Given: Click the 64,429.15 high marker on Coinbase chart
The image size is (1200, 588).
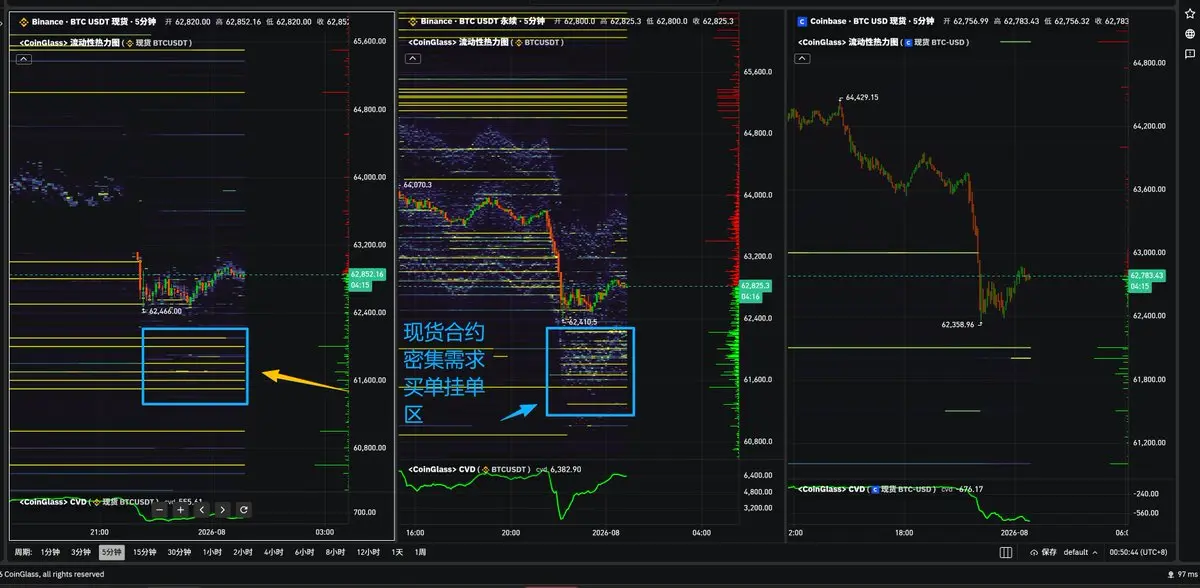Looking at the screenshot, I should click(861, 98).
